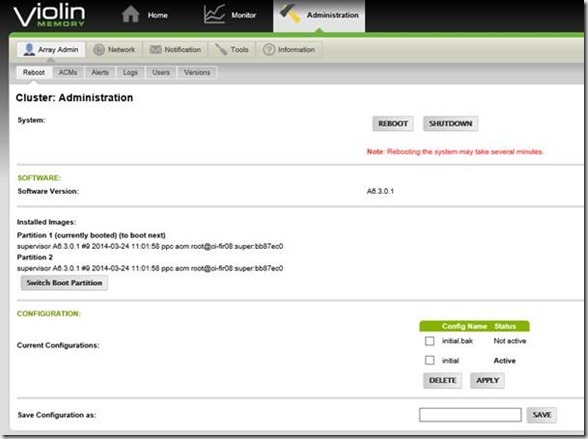This screenshot has height=439, width=588.
Task: Click the Tools wrench icon
Action: coord(221,49)
